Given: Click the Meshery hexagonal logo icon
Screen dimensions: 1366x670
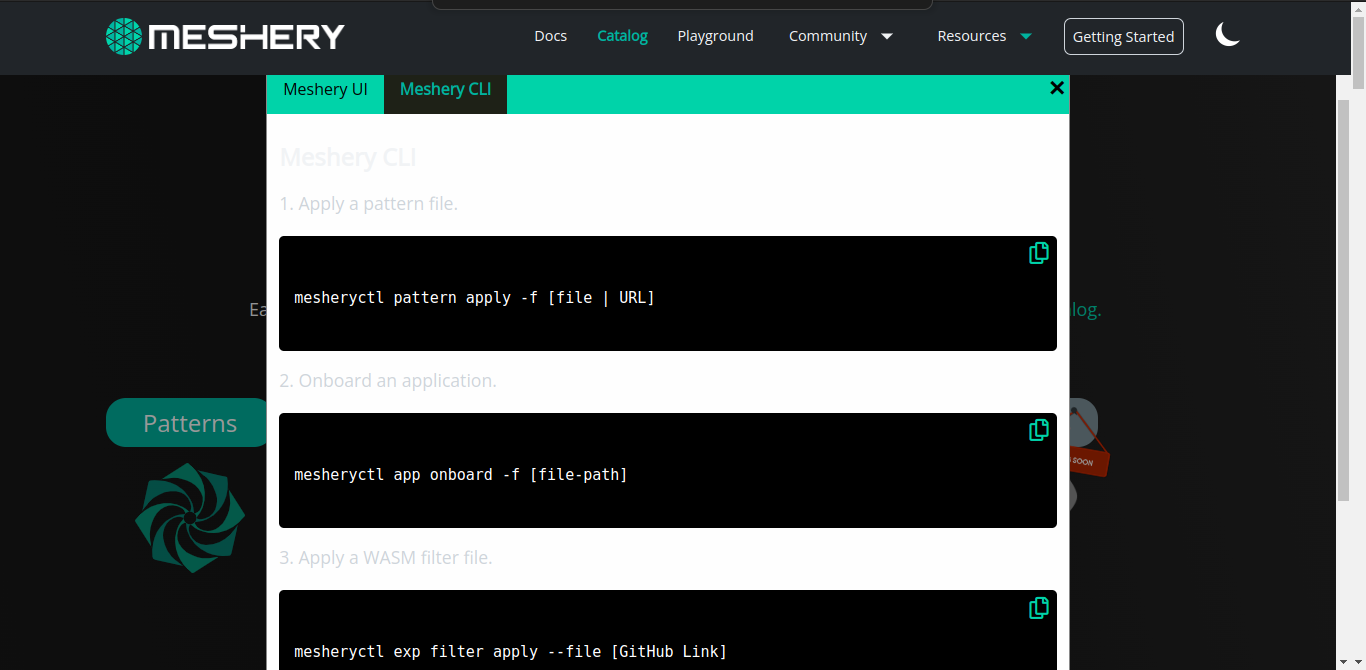Looking at the screenshot, I should (122, 36).
